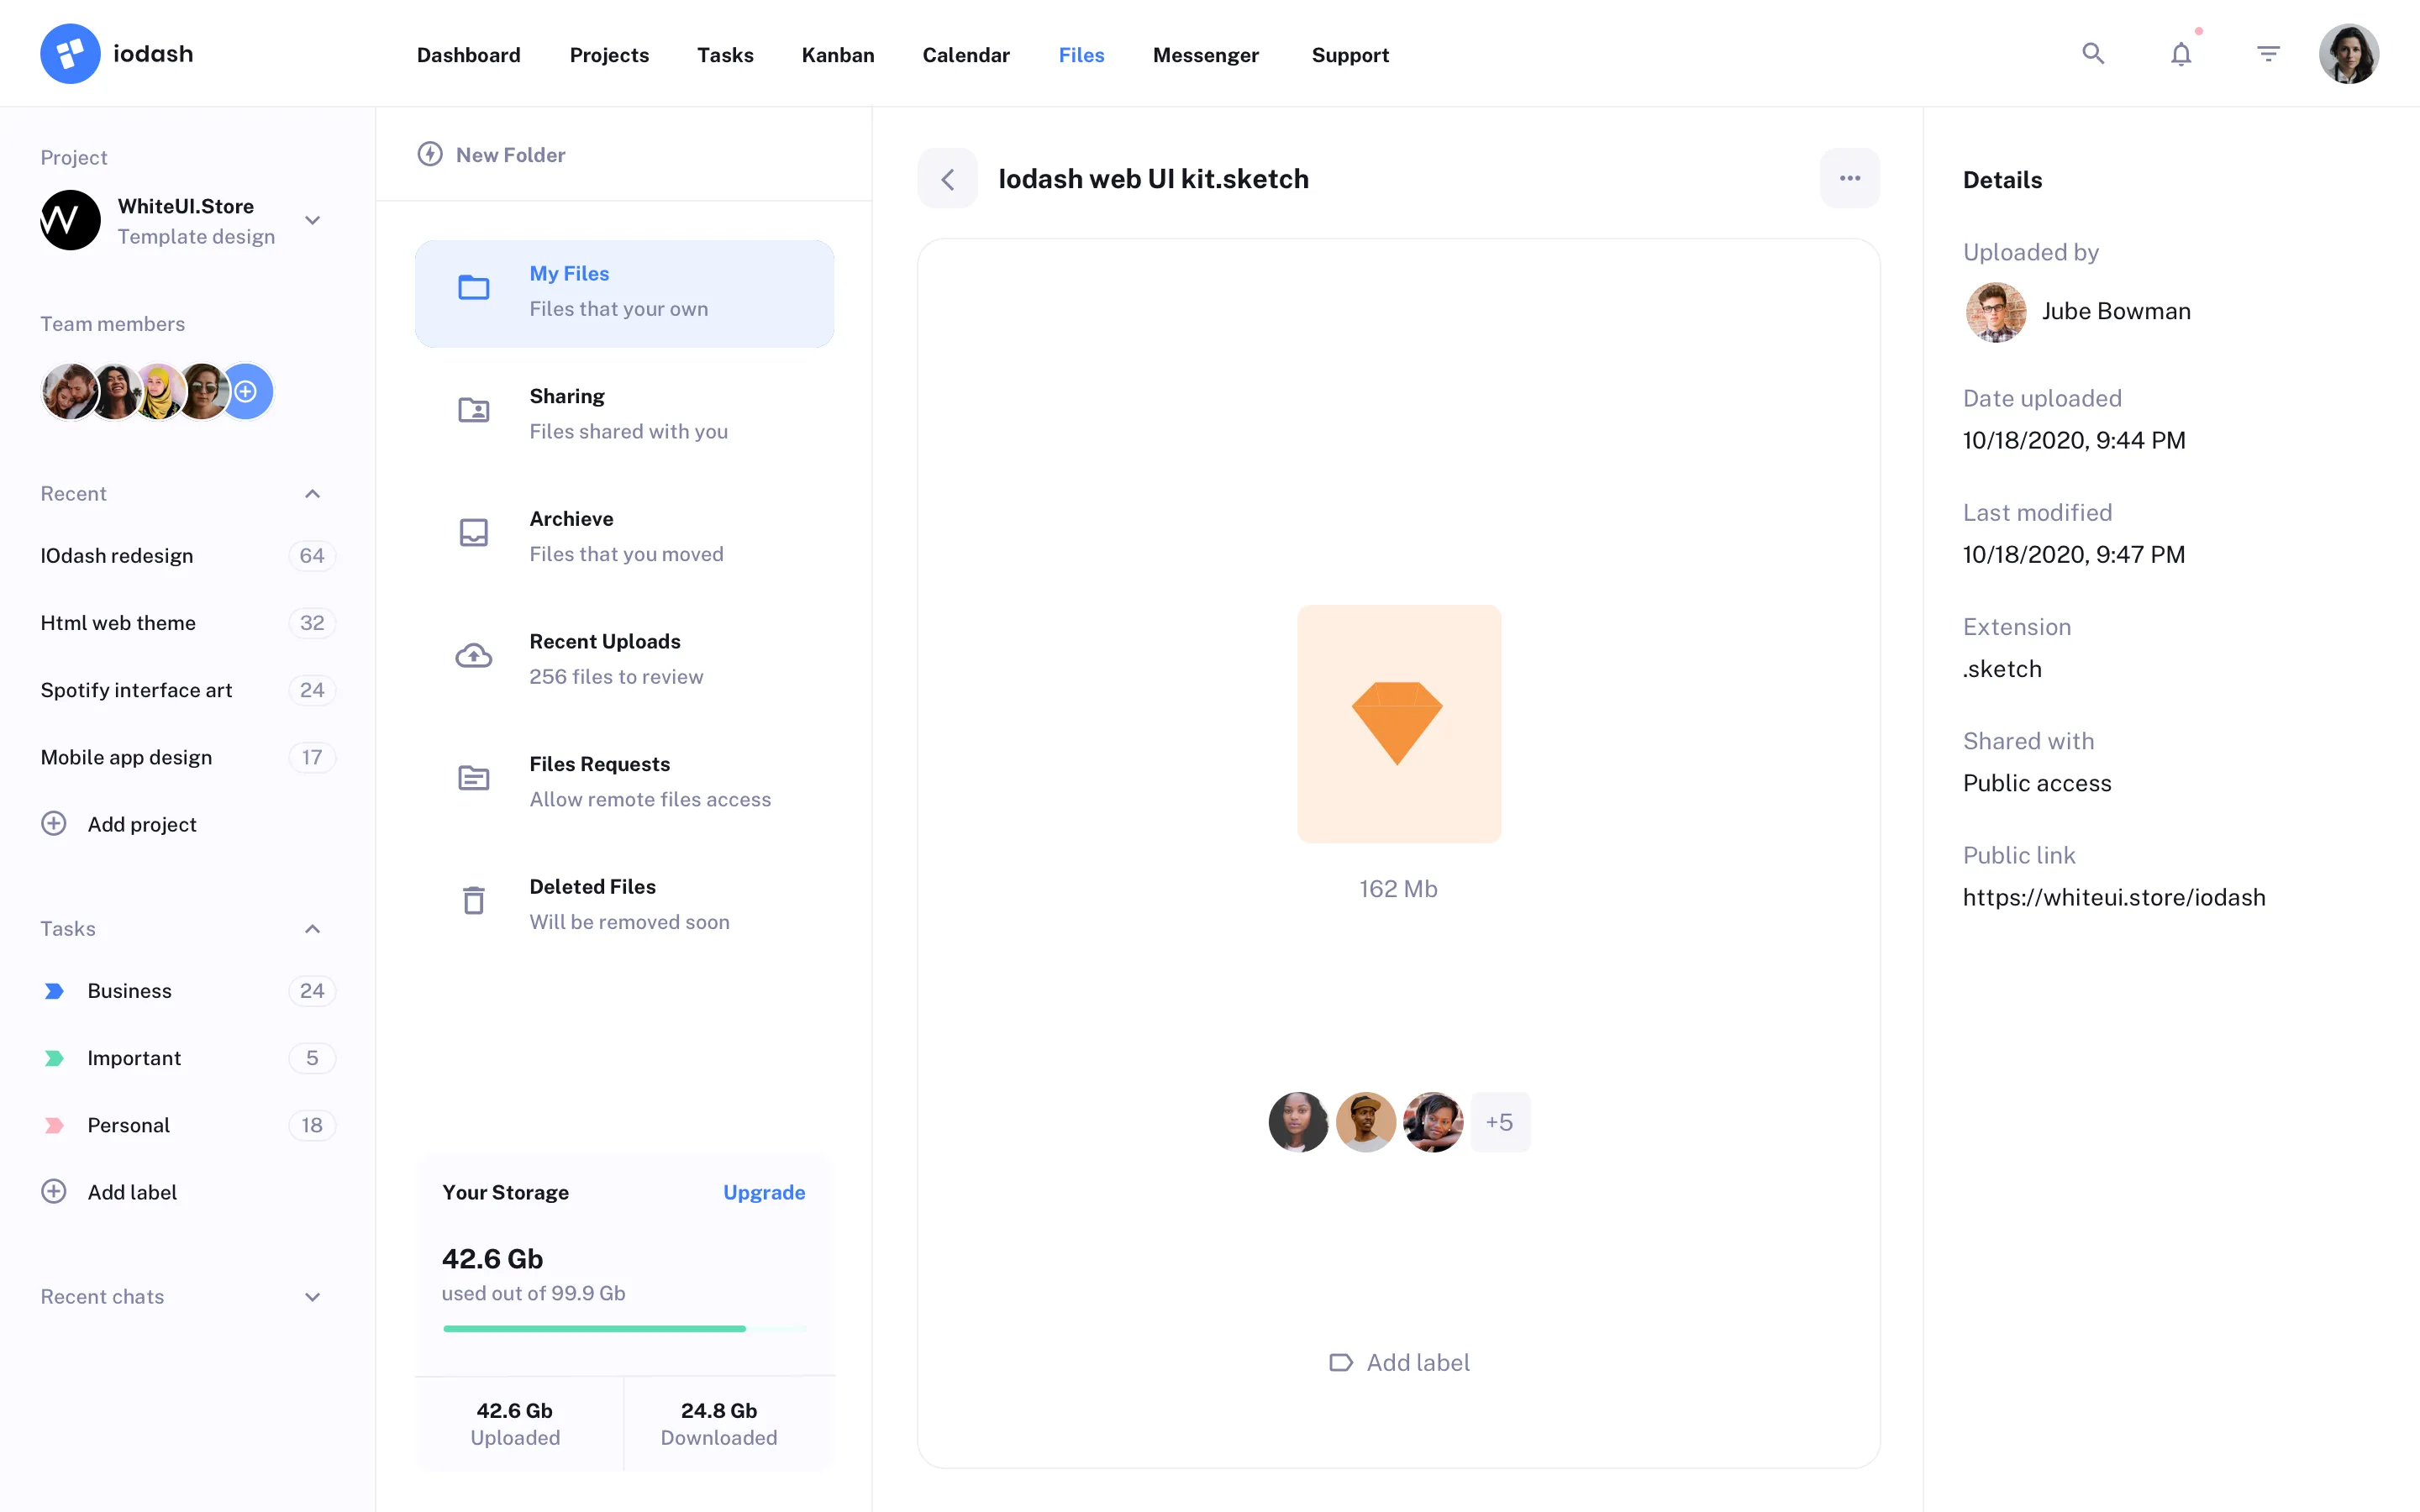The height and width of the screenshot is (1512, 2420).
Task: Switch to the Kanban tab
Action: point(838,55)
